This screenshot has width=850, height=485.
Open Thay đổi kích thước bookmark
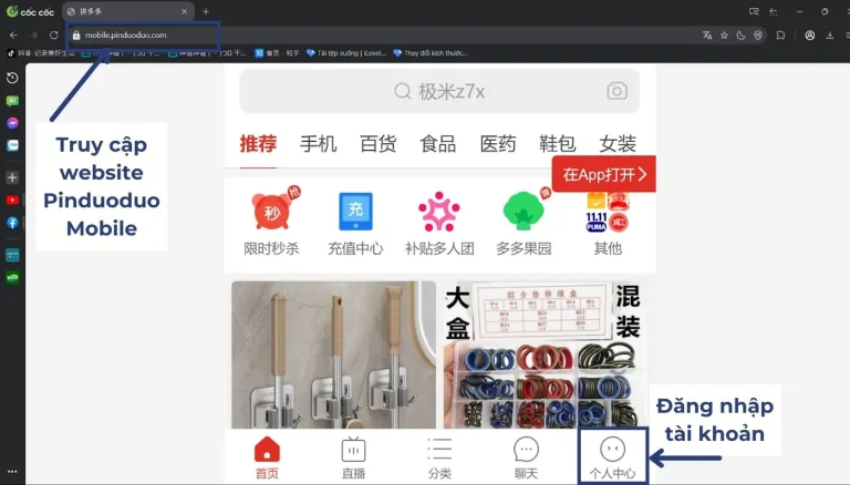coord(430,53)
